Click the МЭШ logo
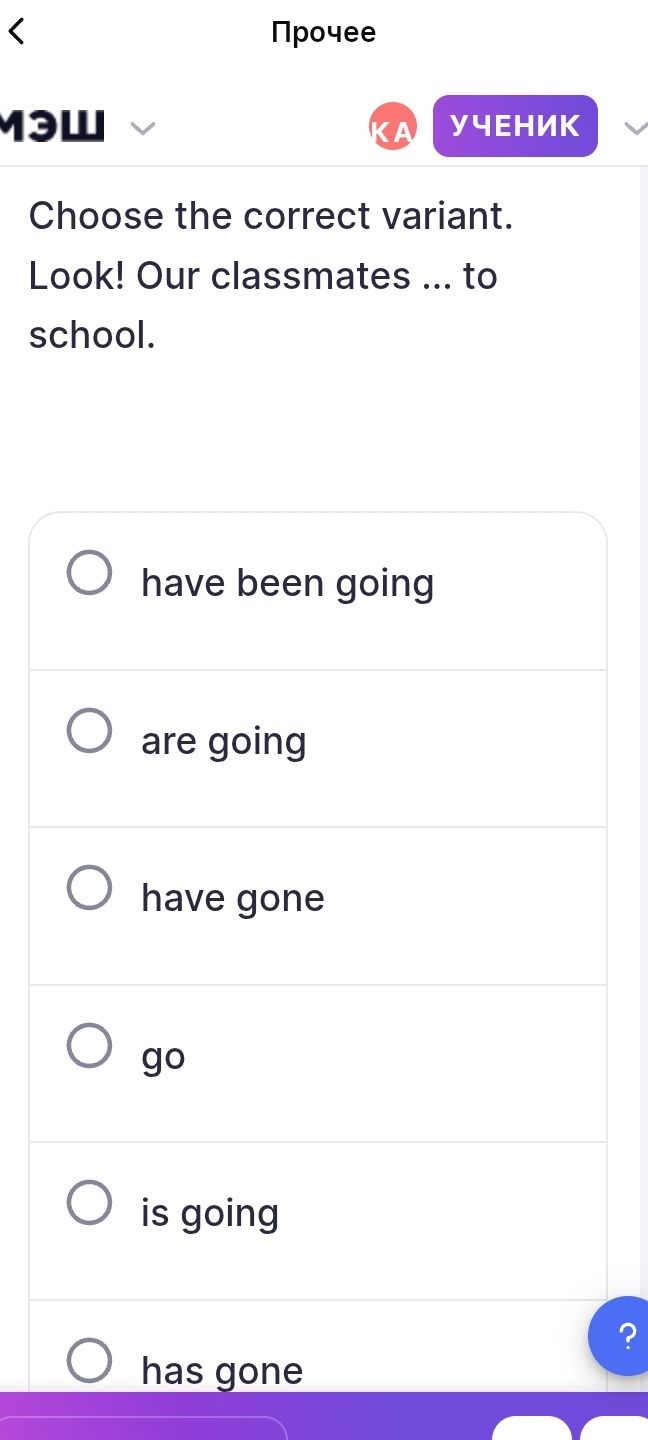 pyautogui.click(x=52, y=127)
